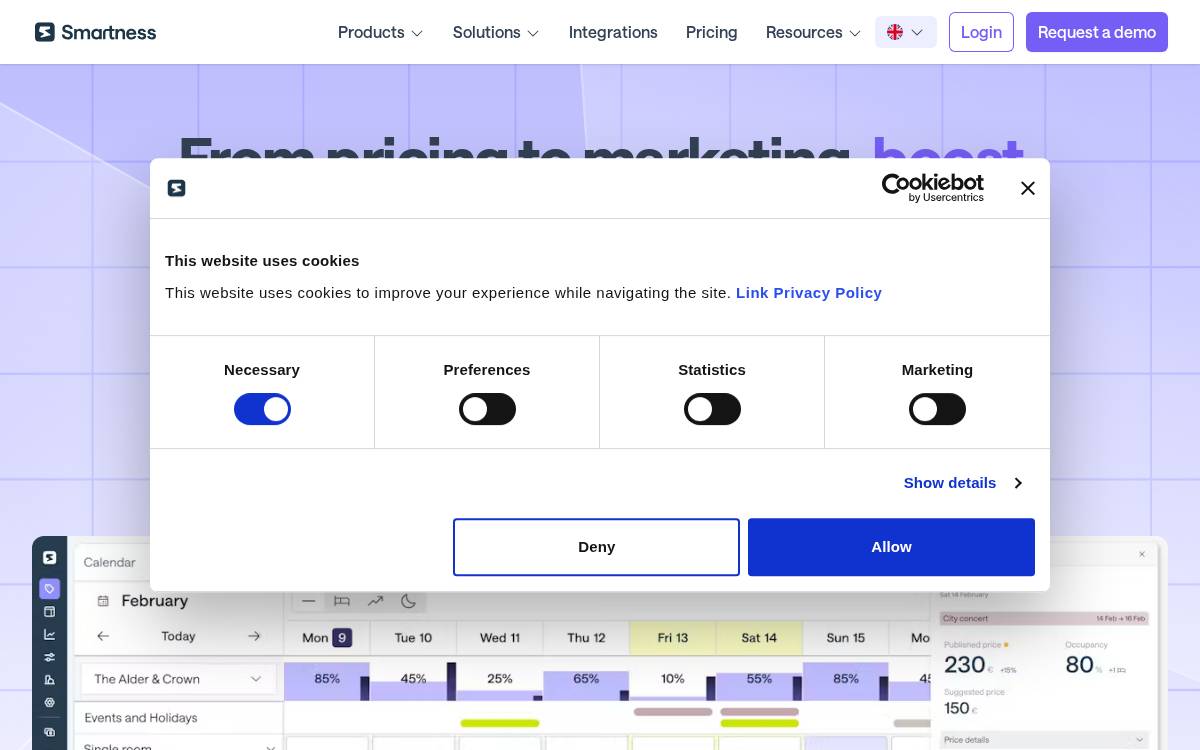The image size is (1200, 750).
Task: Select the moon icon in the toolbar
Action: 408,601
